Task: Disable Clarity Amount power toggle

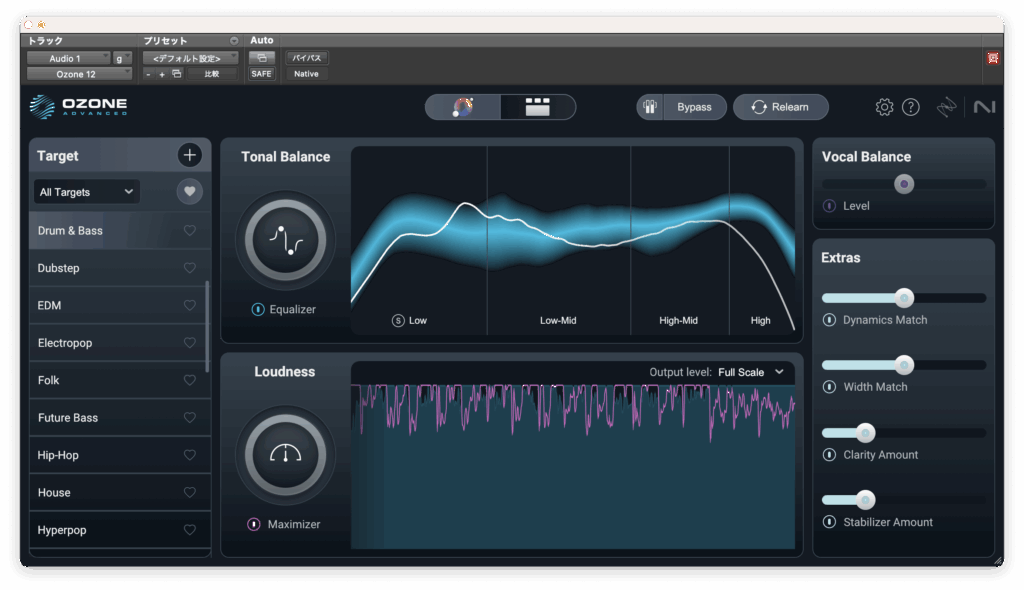Action: click(829, 455)
